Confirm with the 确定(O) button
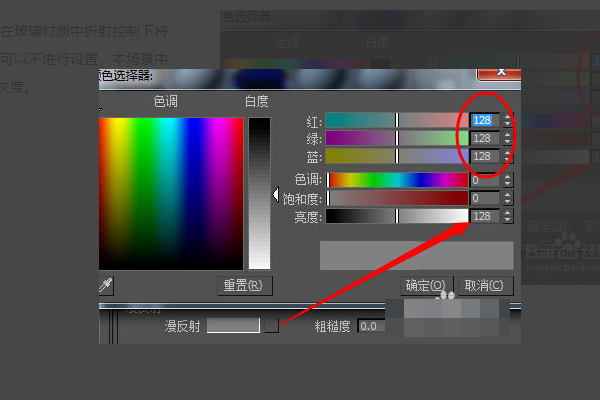 [x=426, y=286]
